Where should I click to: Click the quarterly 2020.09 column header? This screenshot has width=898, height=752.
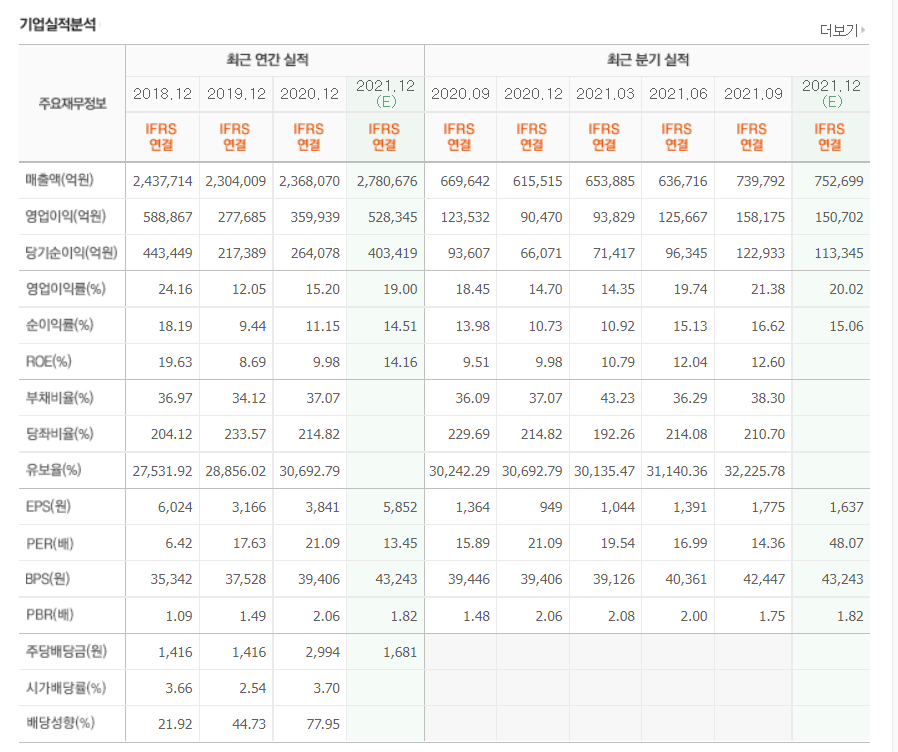click(x=460, y=93)
